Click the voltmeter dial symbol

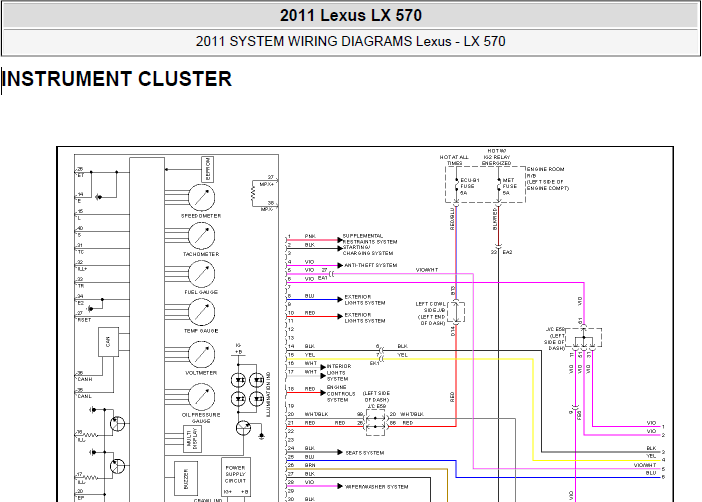pos(201,354)
